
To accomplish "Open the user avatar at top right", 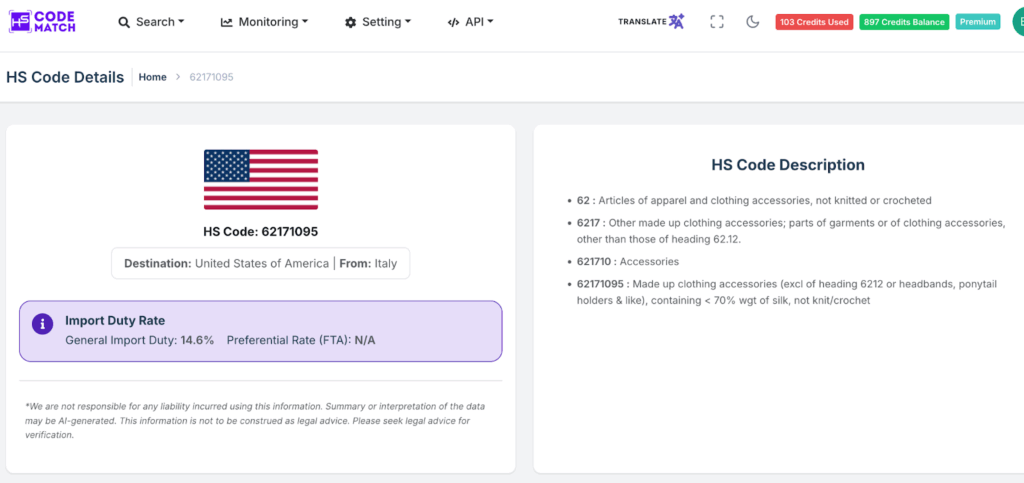I will pyautogui.click(x=1015, y=22).
